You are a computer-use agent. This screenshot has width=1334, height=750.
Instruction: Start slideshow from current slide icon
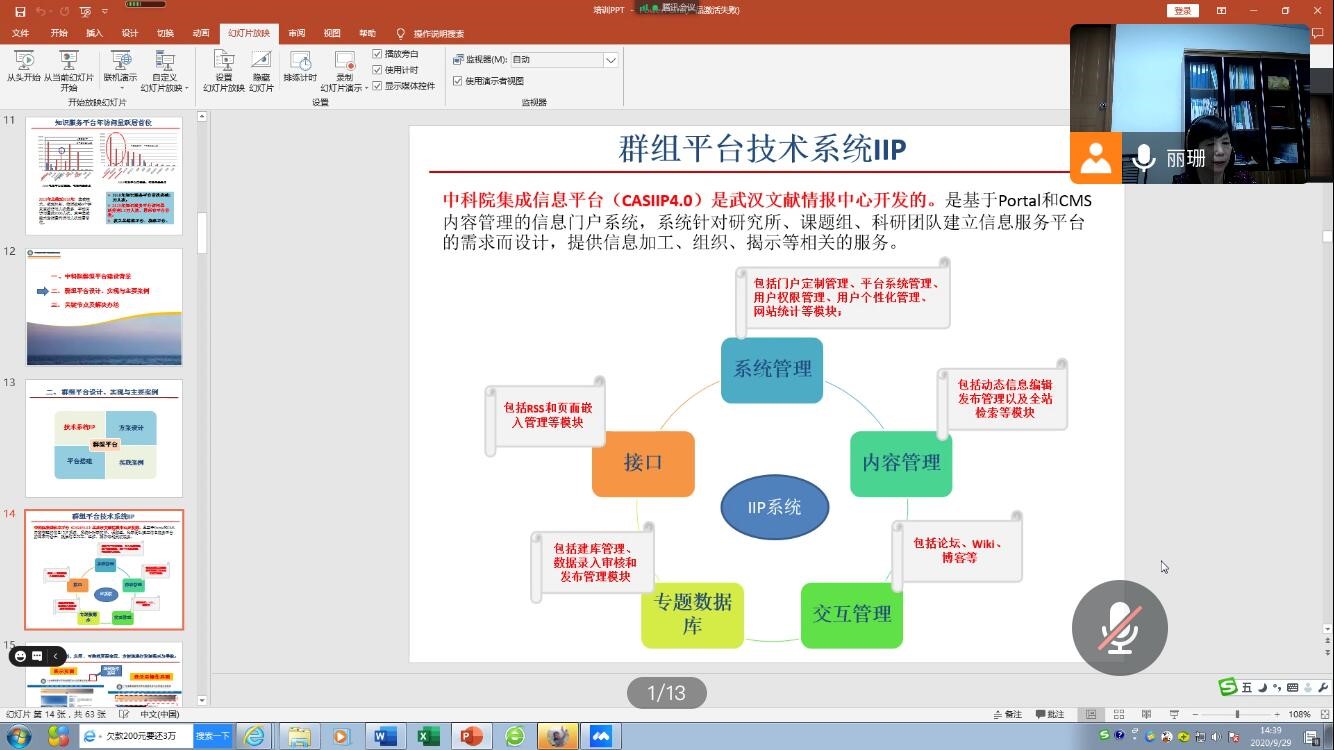(x=68, y=61)
